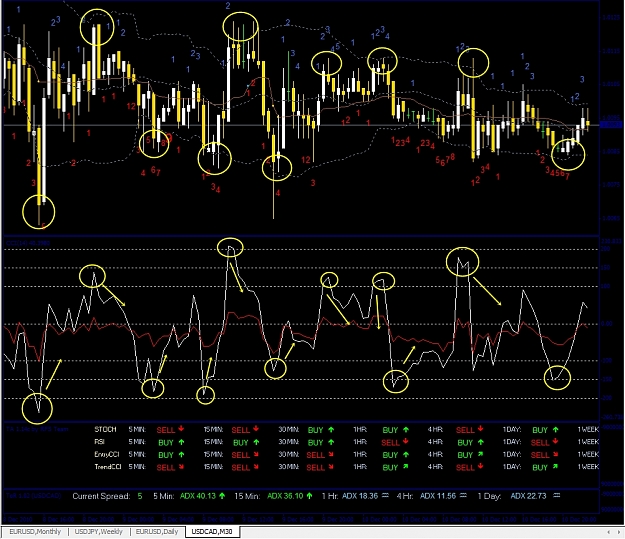The image size is (625, 539).
Task: Click the current price marker on price axis
Action: click(x=611, y=125)
